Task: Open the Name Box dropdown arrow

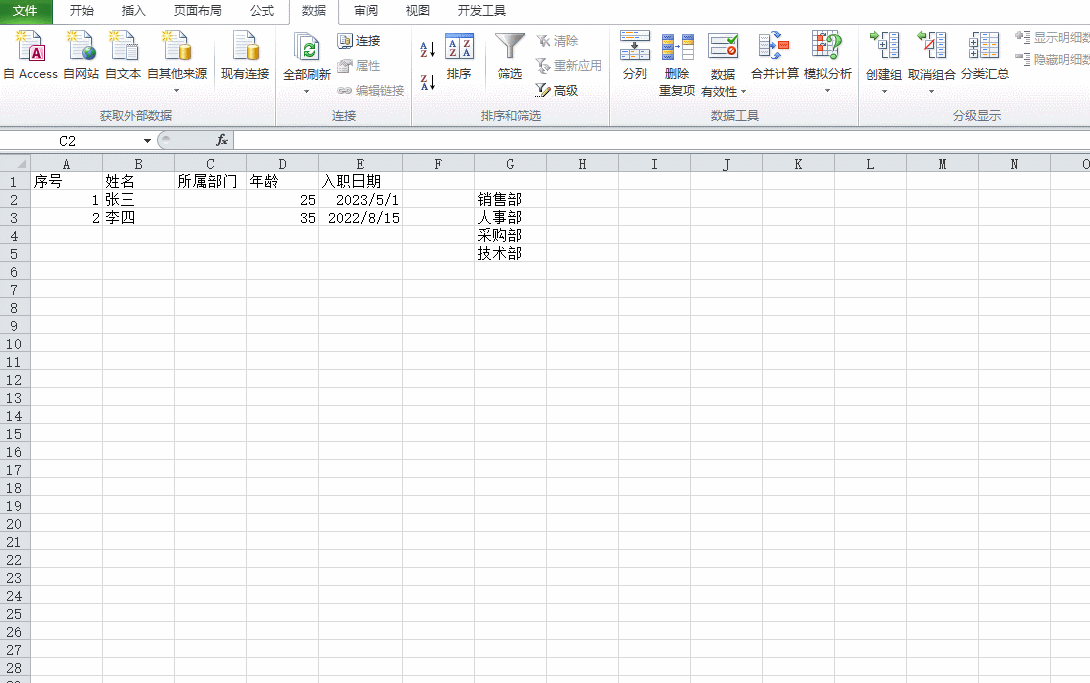Action: click(147, 141)
